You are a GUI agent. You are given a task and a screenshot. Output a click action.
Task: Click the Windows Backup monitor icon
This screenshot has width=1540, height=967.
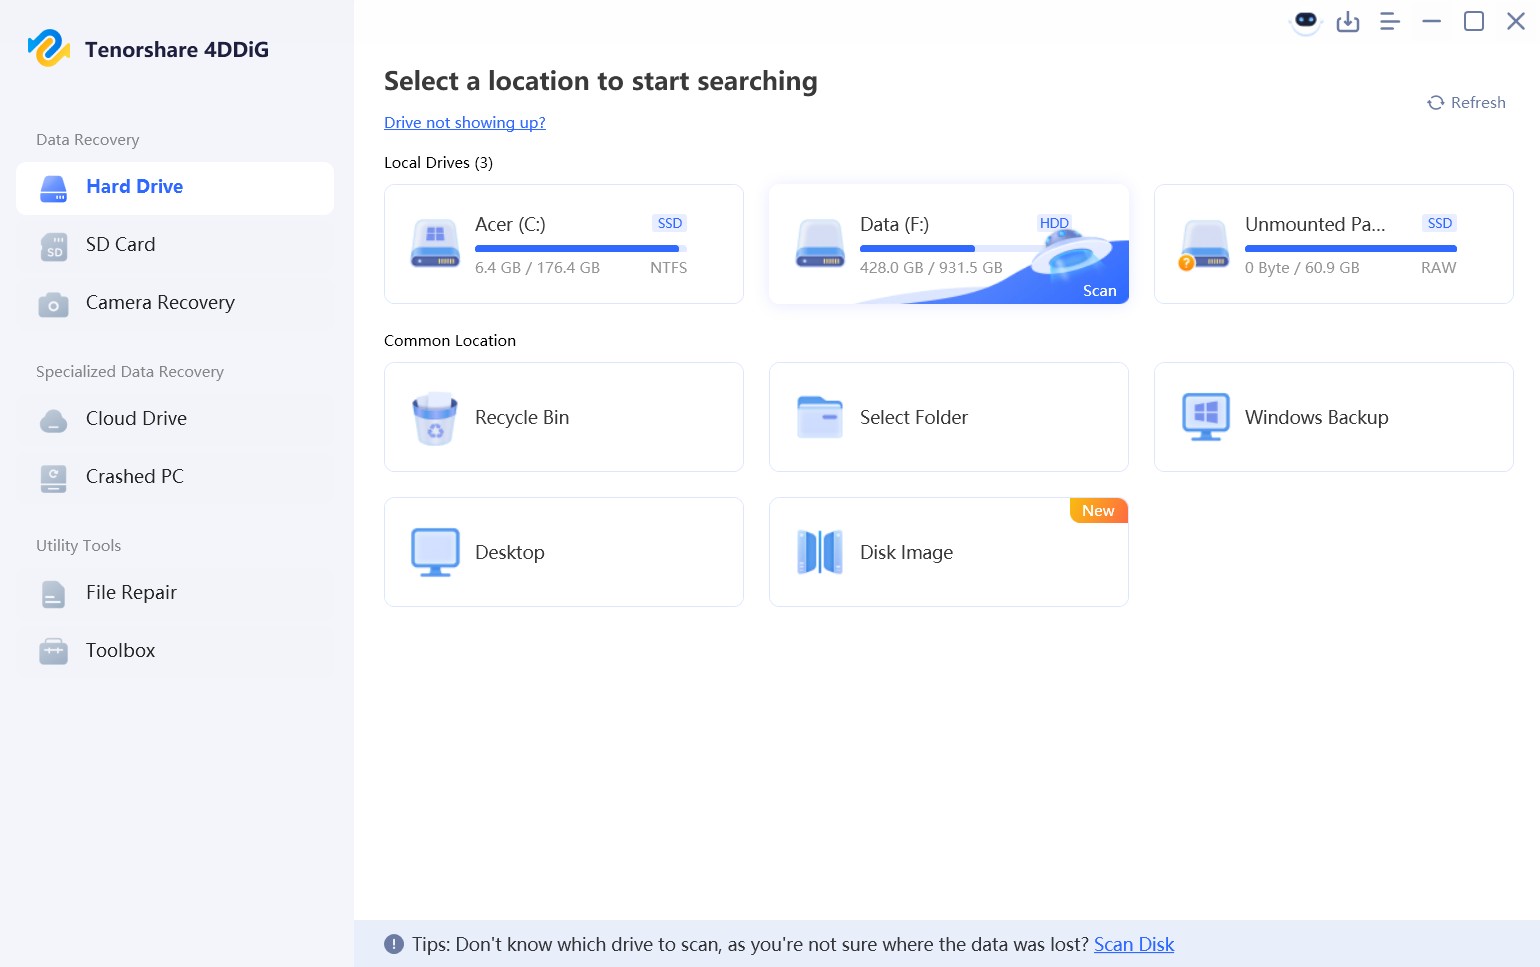pyautogui.click(x=1205, y=417)
